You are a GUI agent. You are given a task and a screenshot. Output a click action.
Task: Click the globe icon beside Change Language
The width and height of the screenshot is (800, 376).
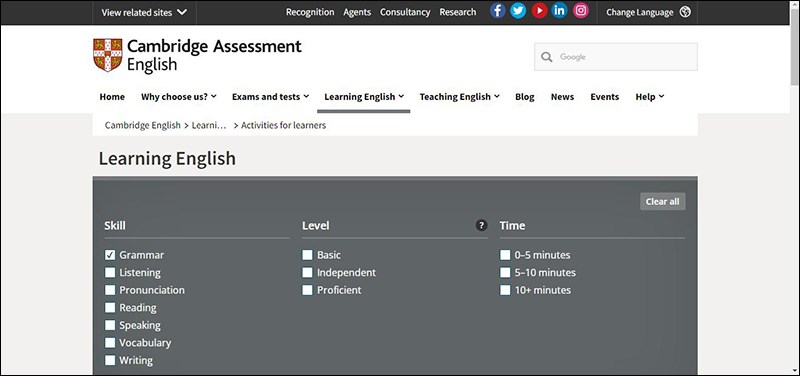click(x=685, y=12)
